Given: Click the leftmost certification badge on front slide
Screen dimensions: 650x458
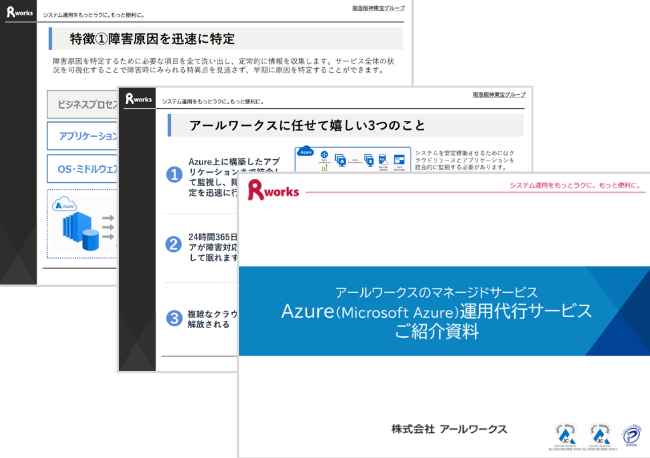Looking at the screenshot, I should pos(566,436).
